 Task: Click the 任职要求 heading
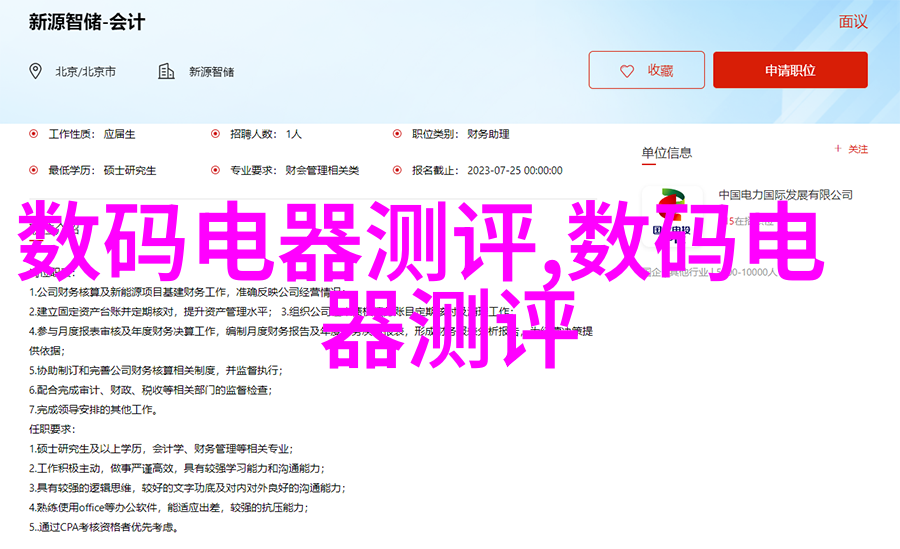[52, 429]
